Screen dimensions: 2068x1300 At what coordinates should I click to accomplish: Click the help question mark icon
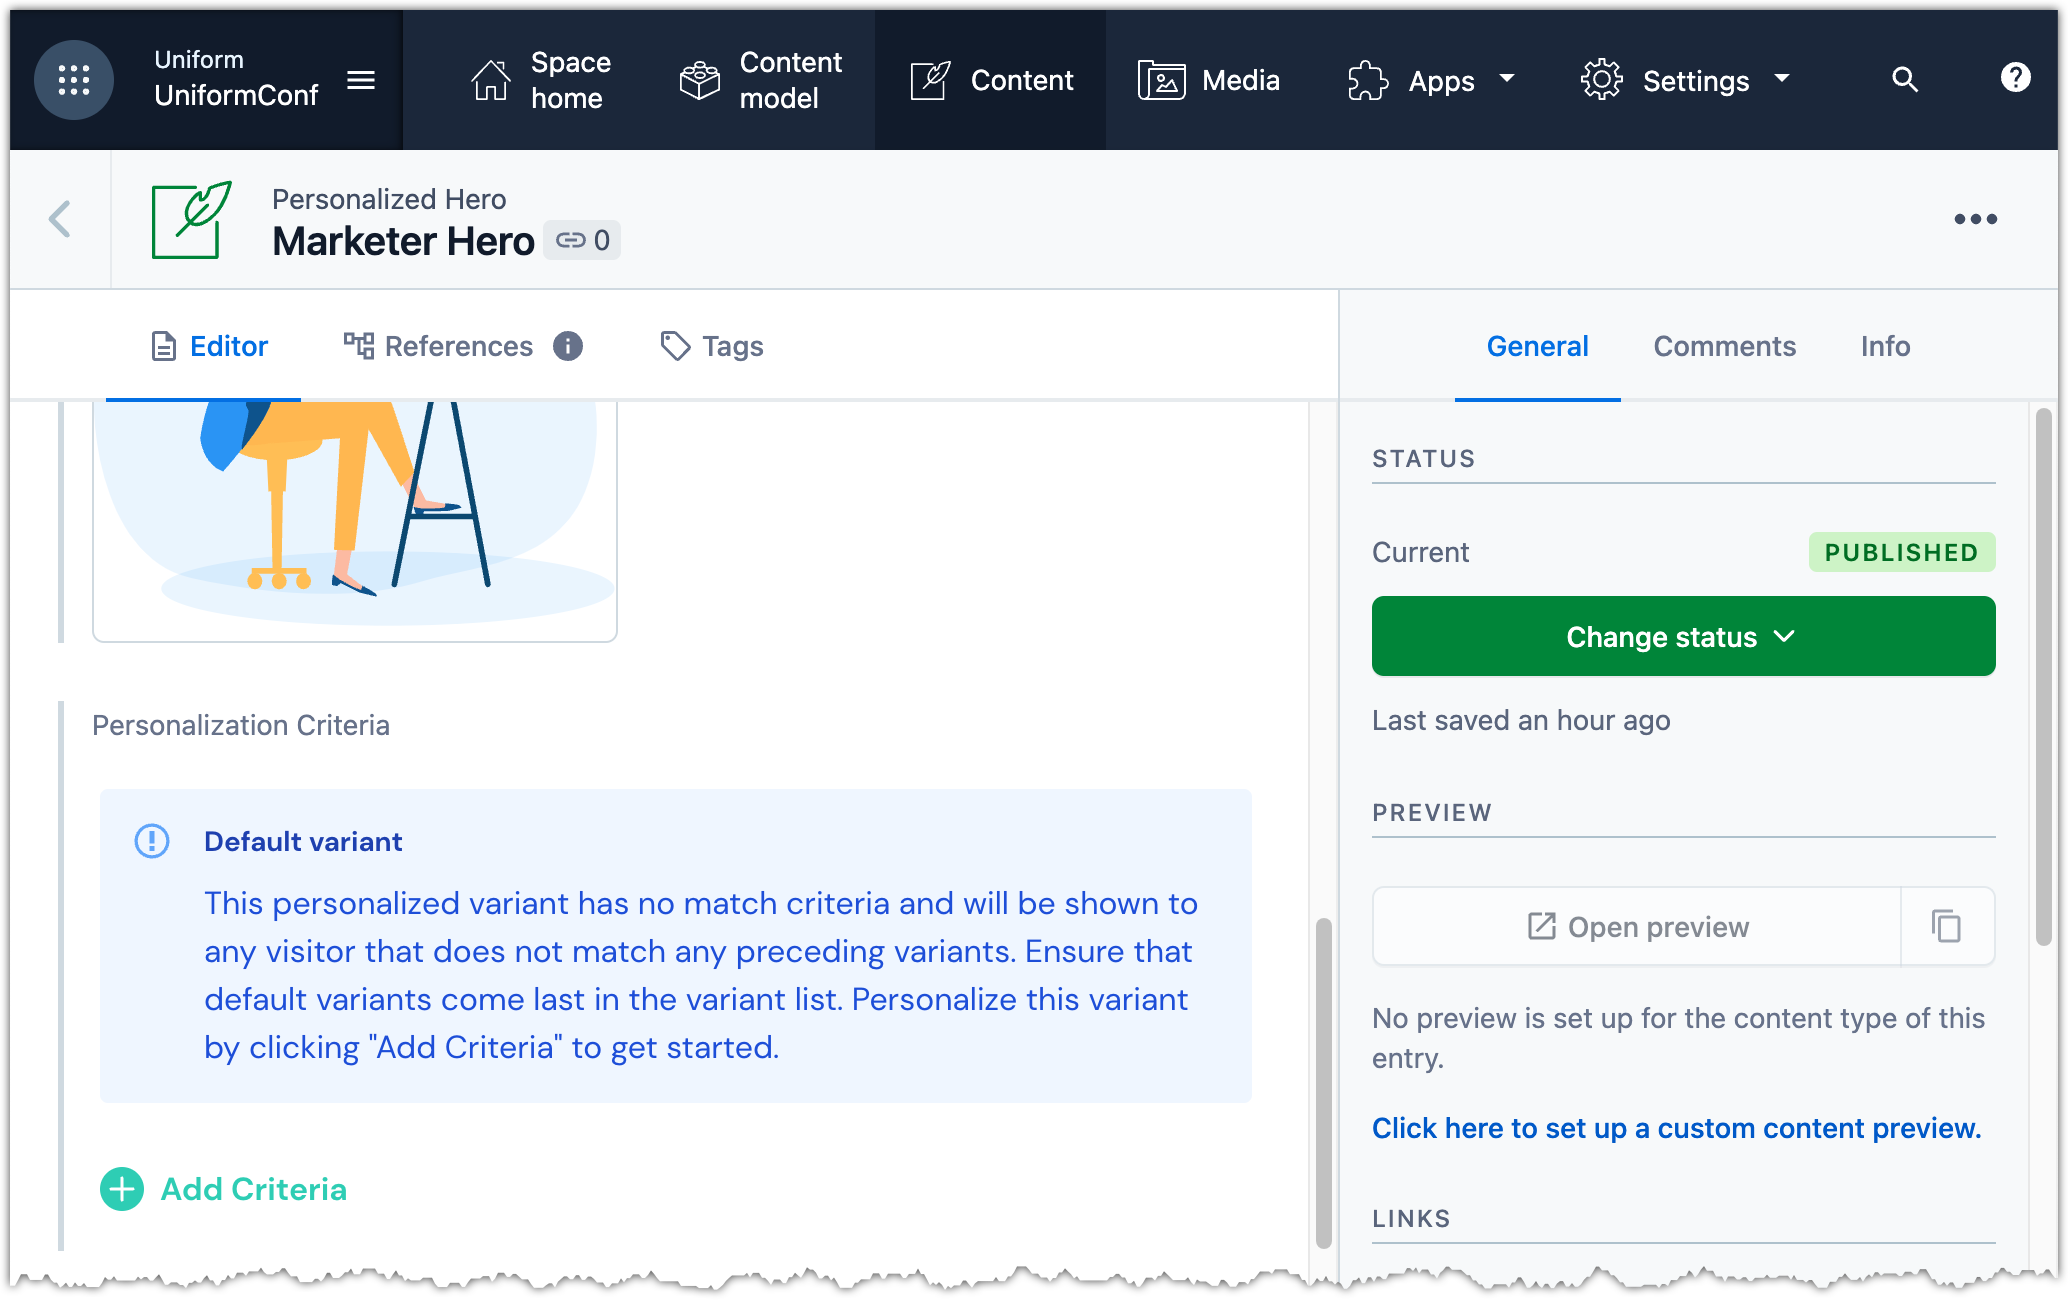coord(2015,78)
